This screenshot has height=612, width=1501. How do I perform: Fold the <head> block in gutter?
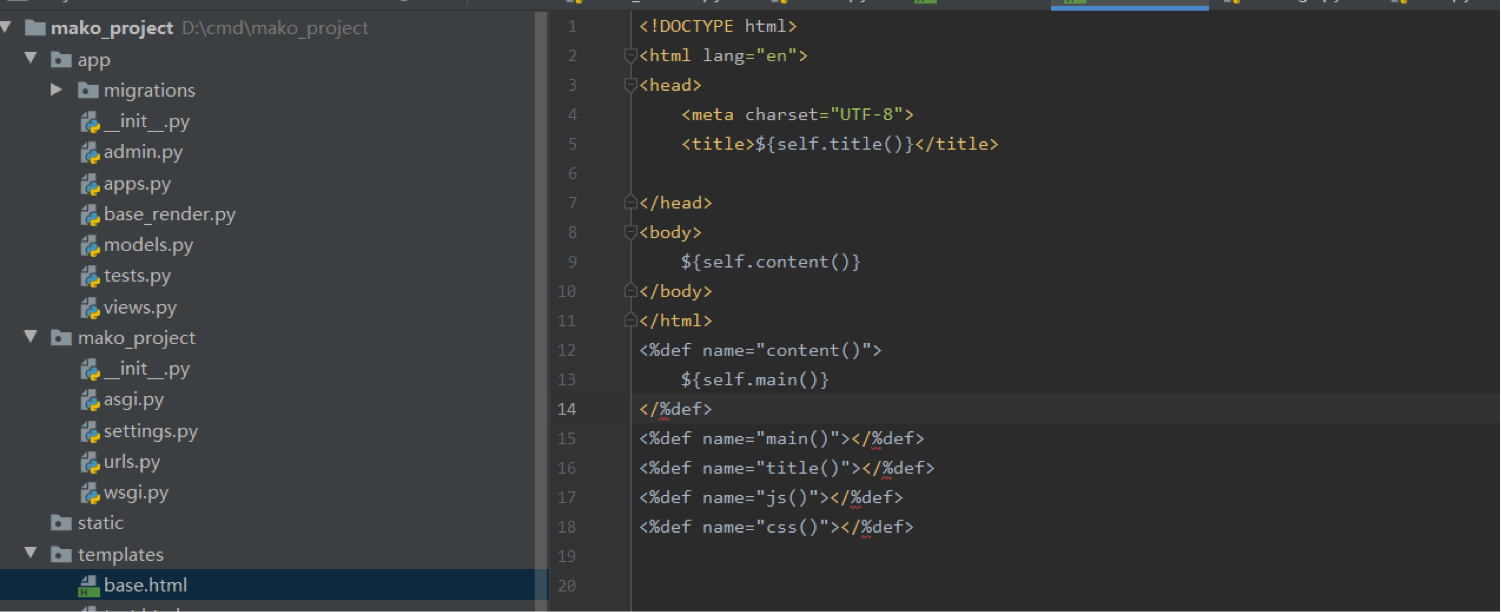point(631,86)
